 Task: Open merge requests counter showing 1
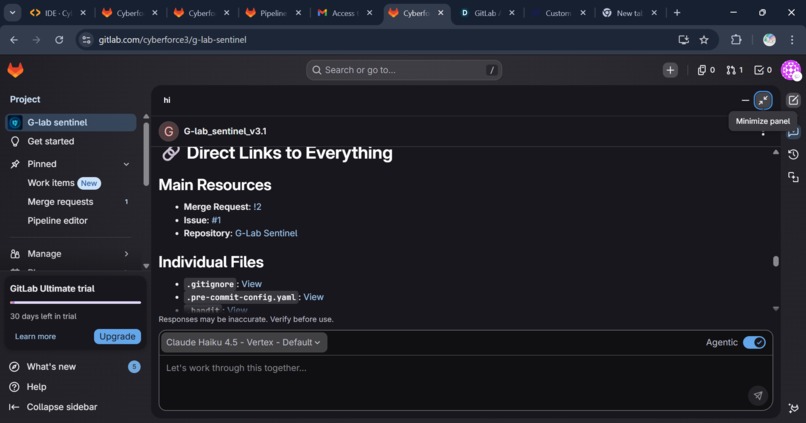coord(734,70)
